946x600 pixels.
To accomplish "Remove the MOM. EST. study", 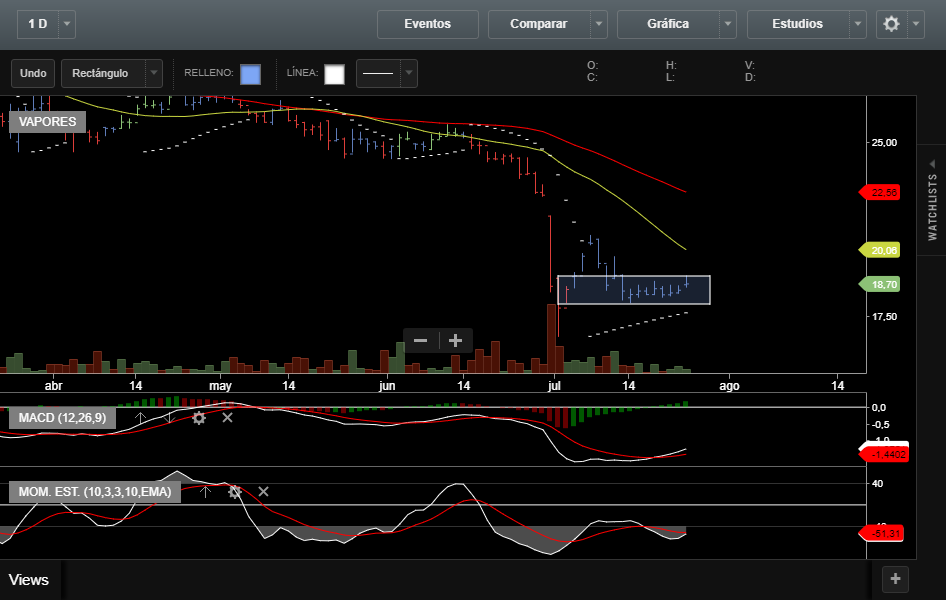I will coord(263,491).
